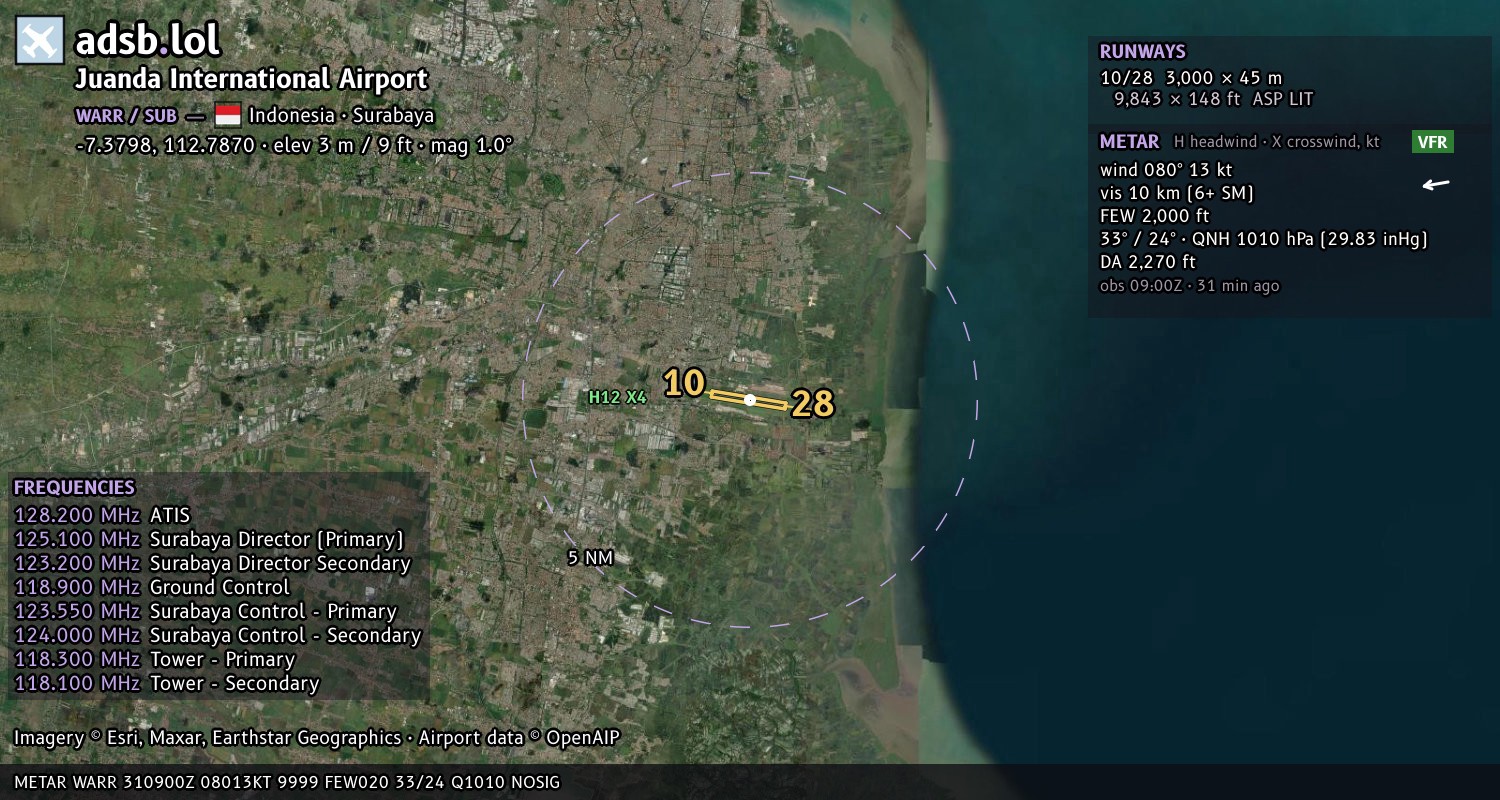Click the H12 X4 wind component label
This screenshot has width=1500, height=800.
click(x=617, y=397)
